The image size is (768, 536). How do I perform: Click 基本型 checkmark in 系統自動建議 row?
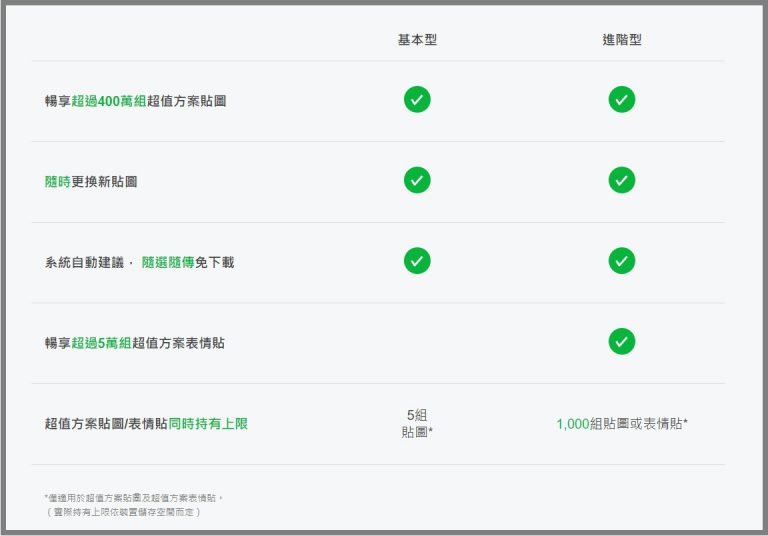417,261
